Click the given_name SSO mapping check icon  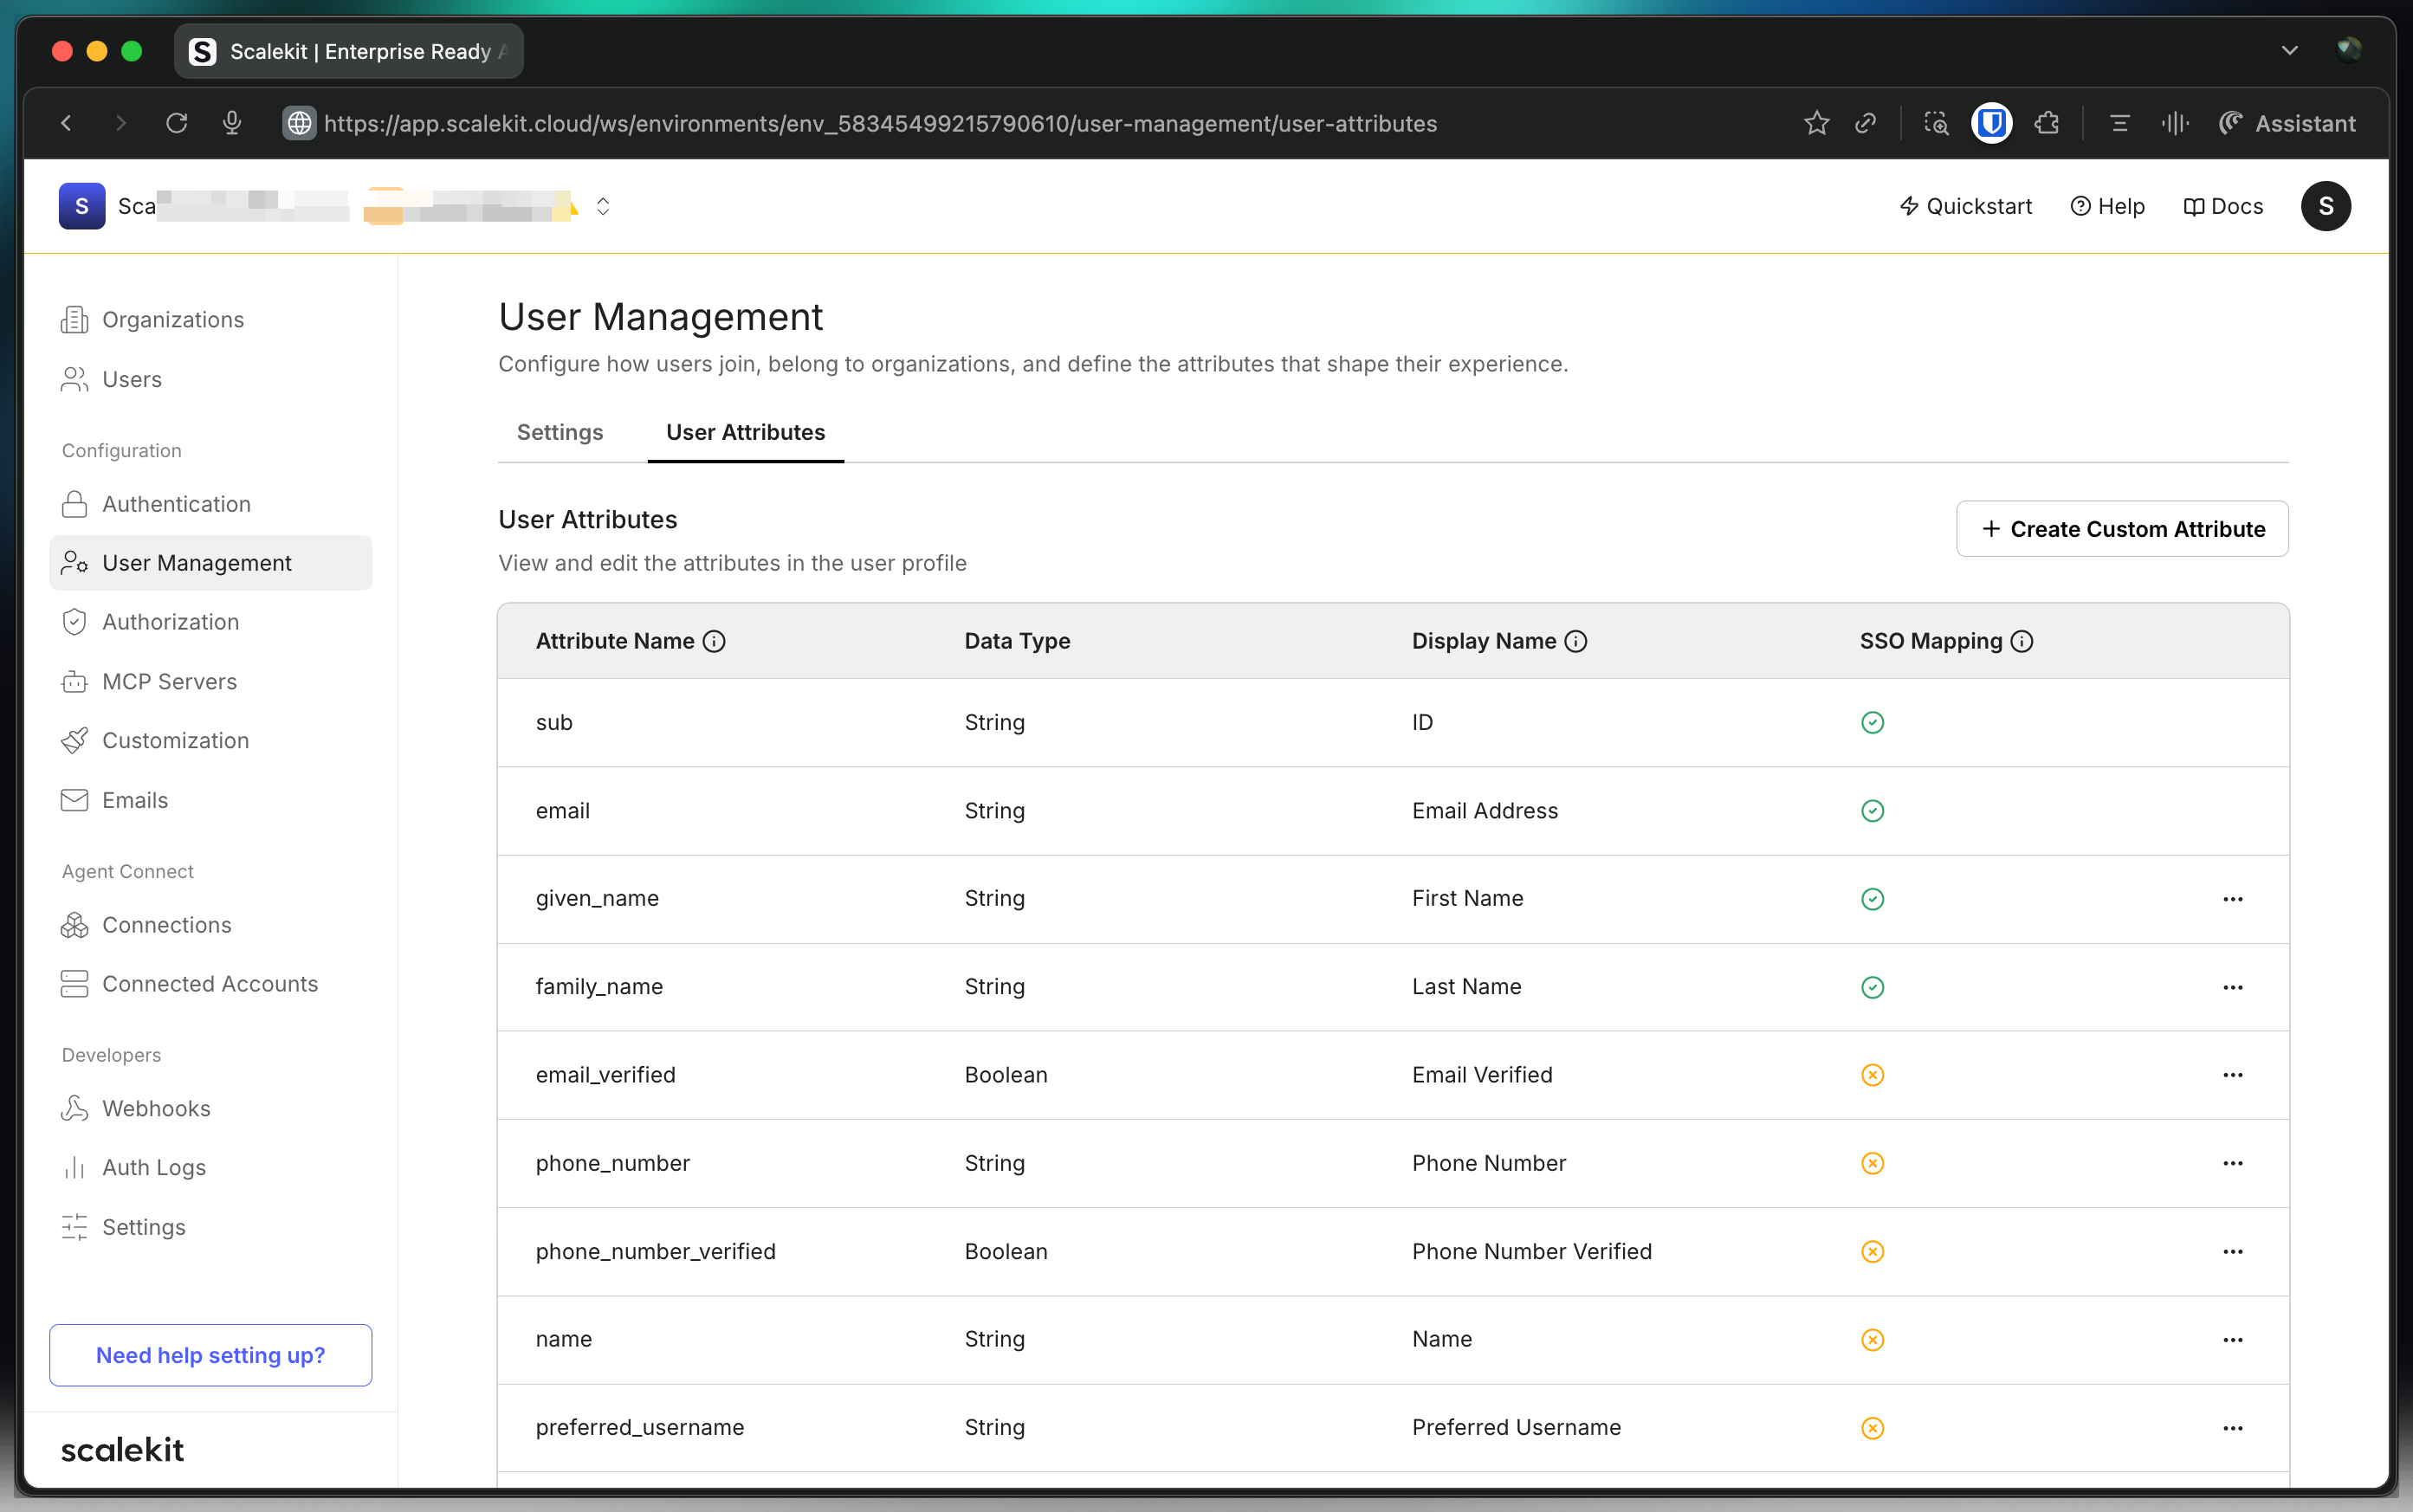(x=1872, y=898)
